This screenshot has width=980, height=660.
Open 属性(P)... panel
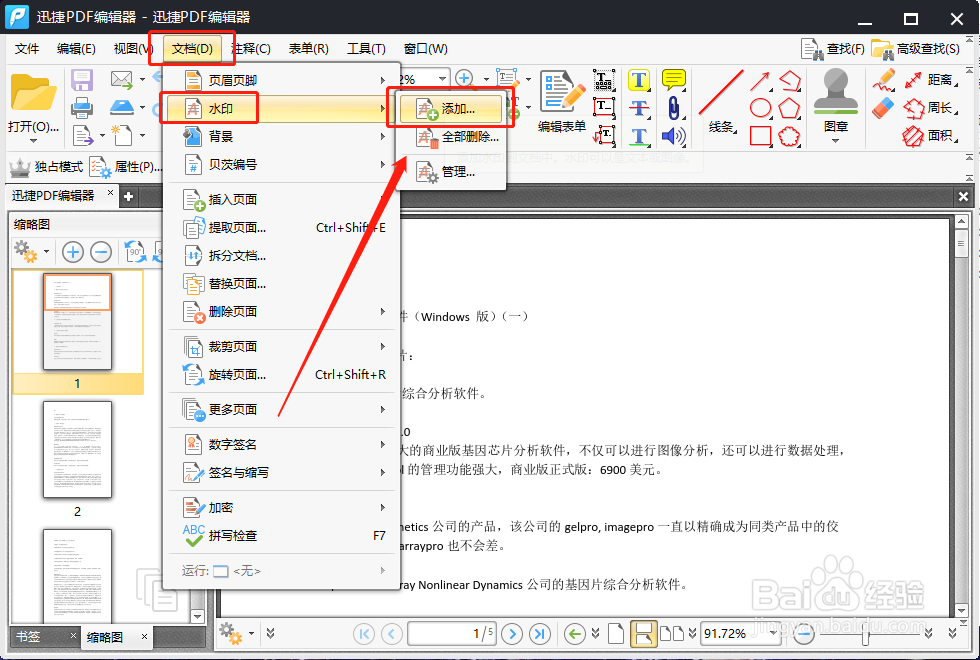point(126,167)
